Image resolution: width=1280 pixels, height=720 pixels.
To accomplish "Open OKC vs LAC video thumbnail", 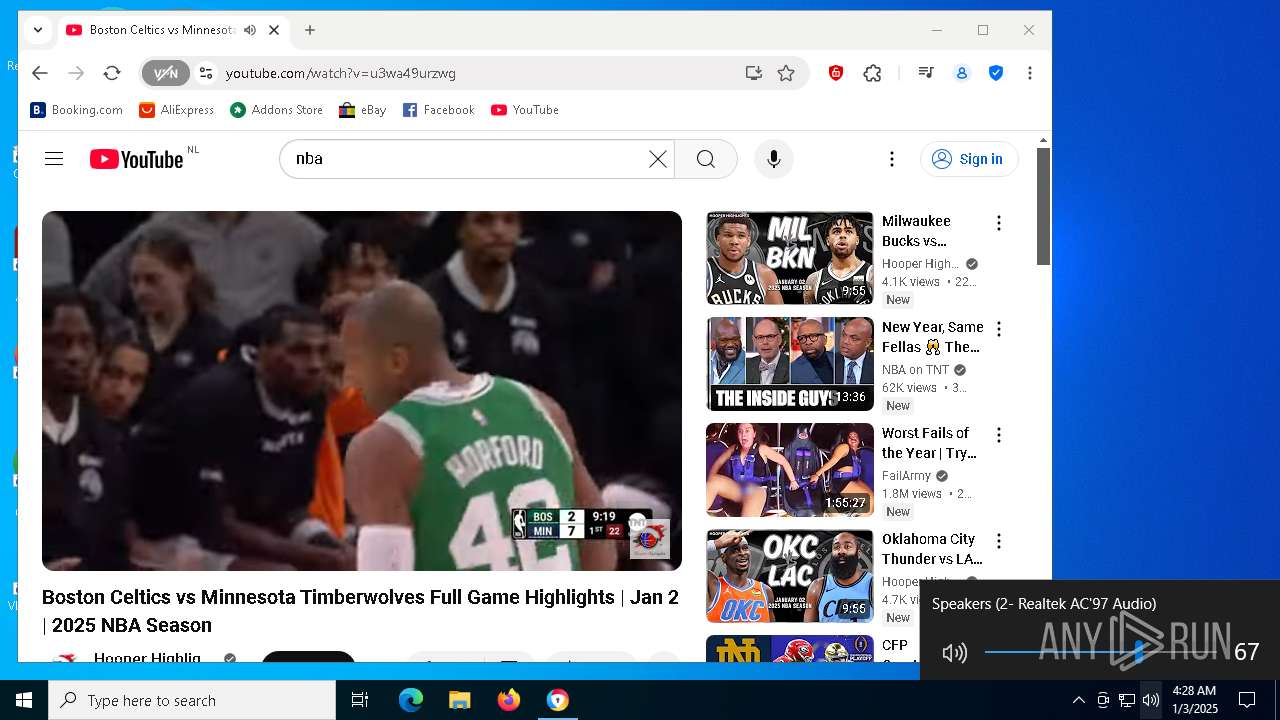I will [790, 576].
